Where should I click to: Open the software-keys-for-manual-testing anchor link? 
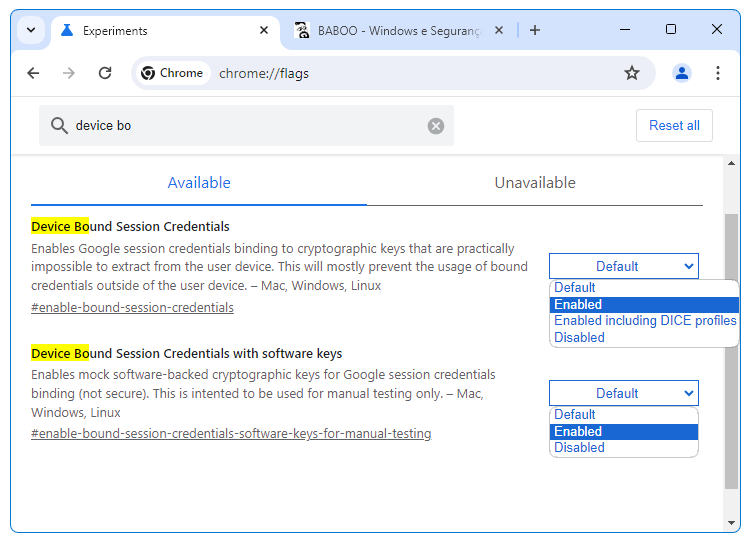[231, 434]
